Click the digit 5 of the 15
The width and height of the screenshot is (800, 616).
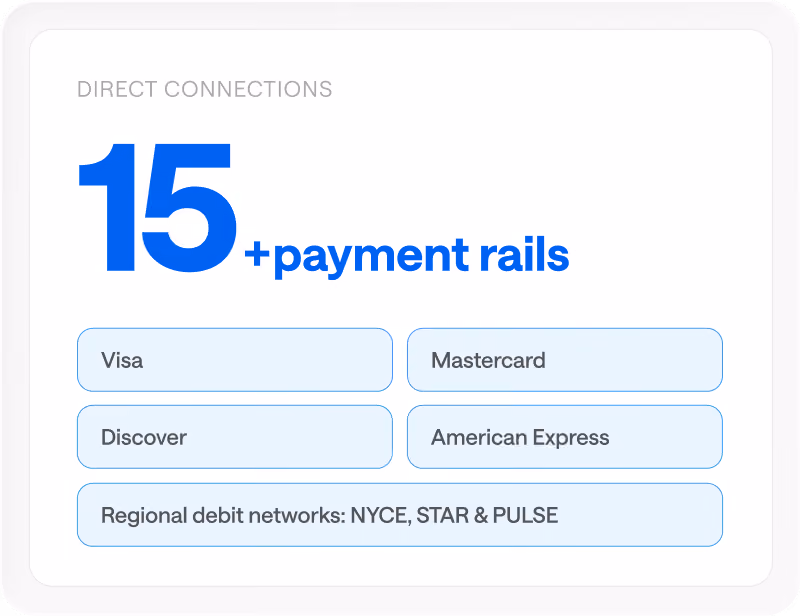pos(189,208)
